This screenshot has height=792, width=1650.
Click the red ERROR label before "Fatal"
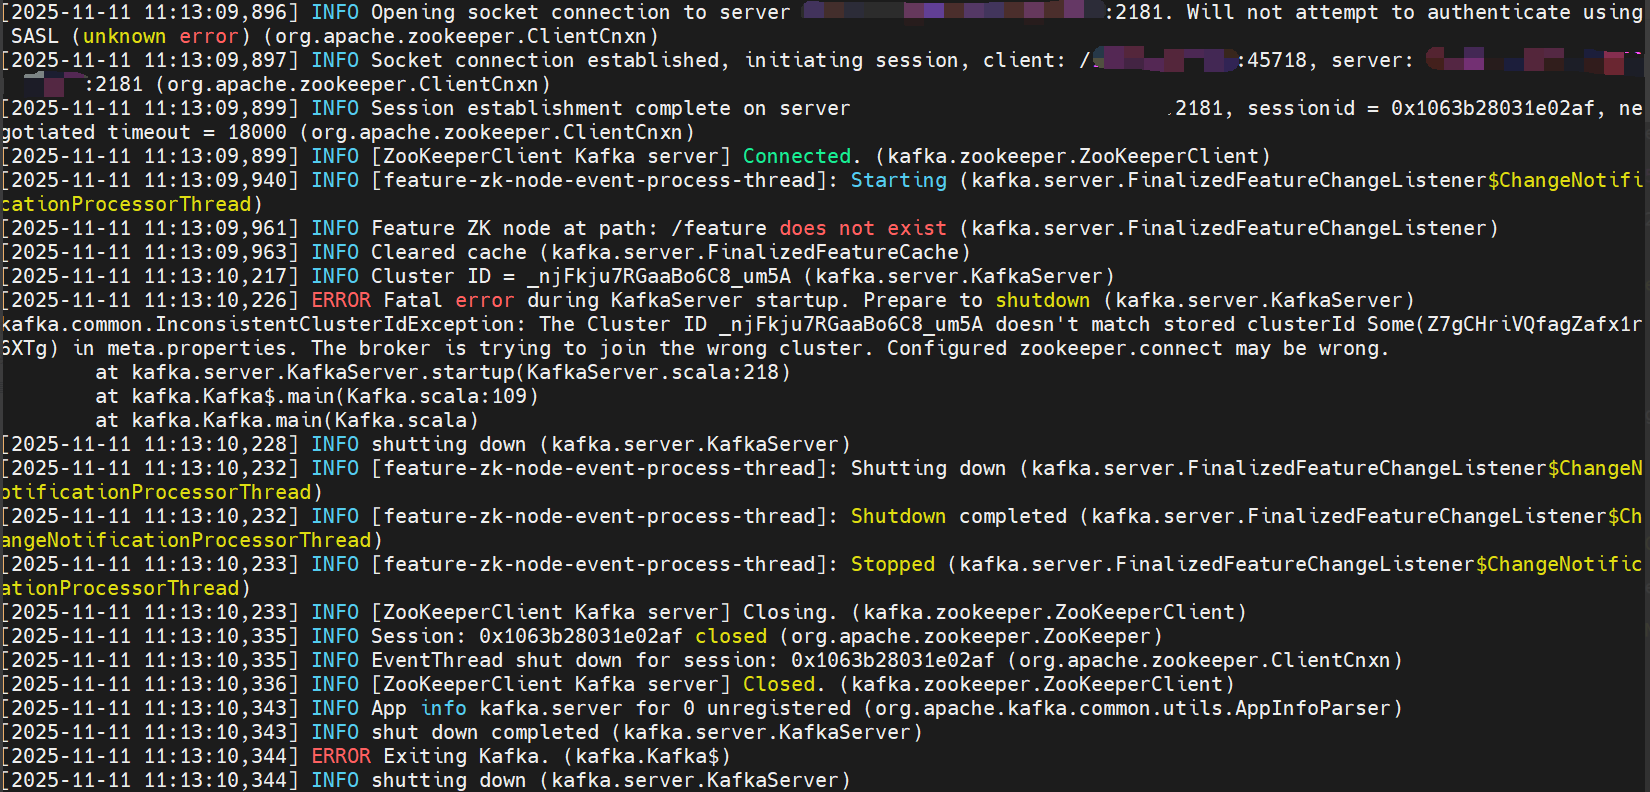[x=341, y=300]
